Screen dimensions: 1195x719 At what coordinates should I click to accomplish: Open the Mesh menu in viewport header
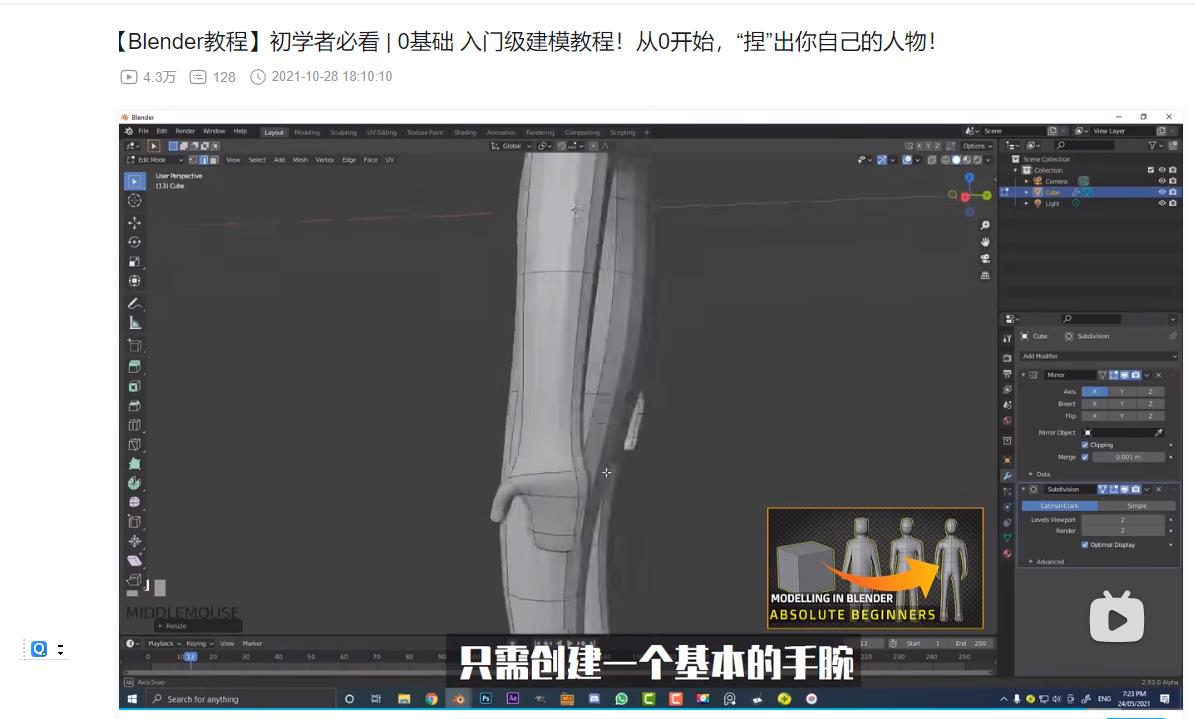point(300,160)
